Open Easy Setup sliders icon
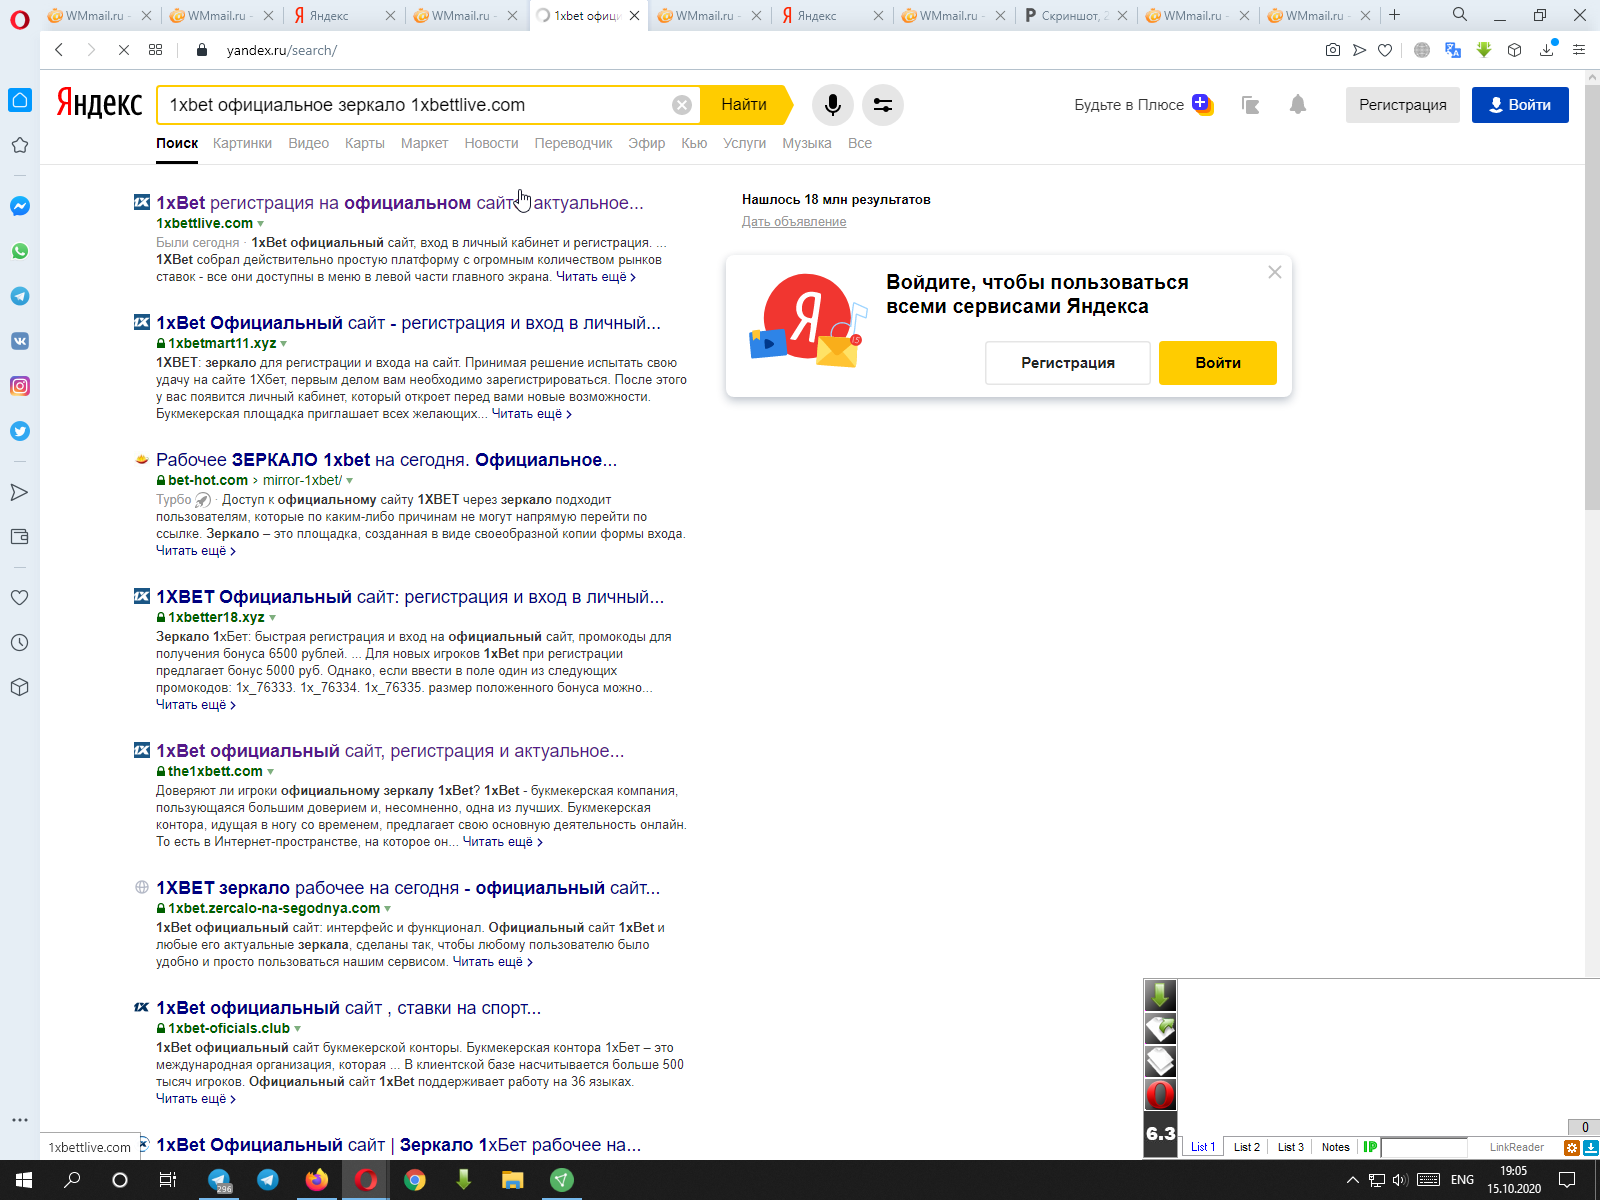Image resolution: width=1600 pixels, height=1200 pixels. [x=1579, y=50]
